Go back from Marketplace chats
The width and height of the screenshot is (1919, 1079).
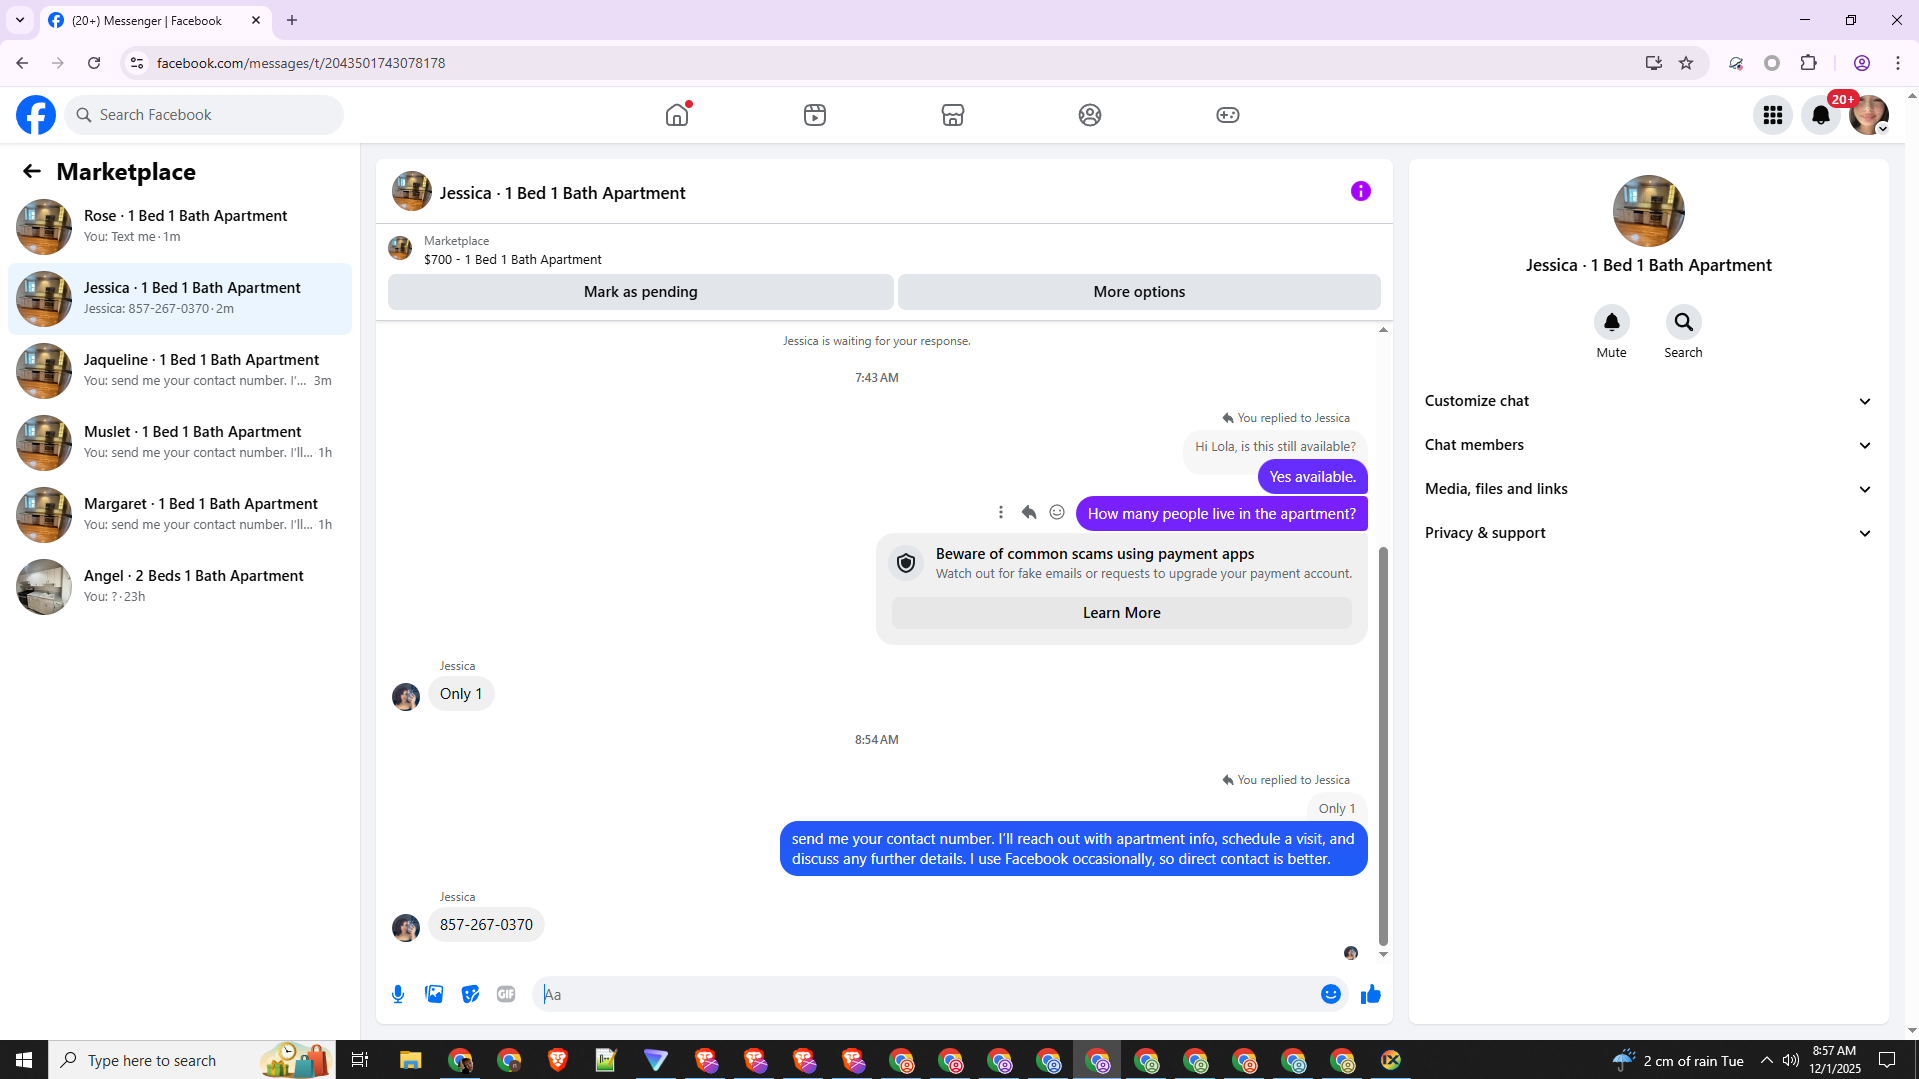click(x=32, y=172)
